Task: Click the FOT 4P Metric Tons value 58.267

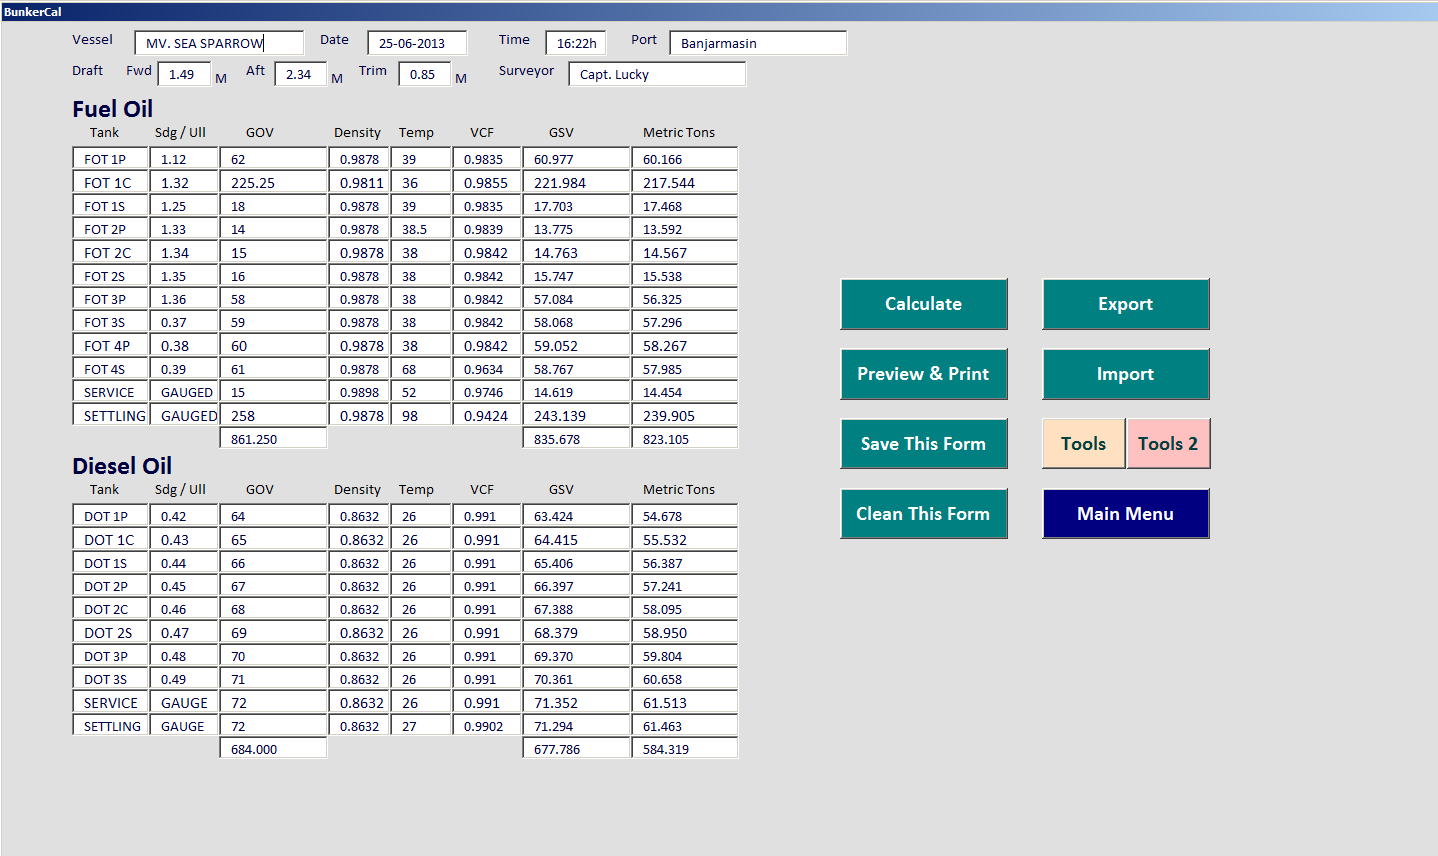Action: (685, 346)
